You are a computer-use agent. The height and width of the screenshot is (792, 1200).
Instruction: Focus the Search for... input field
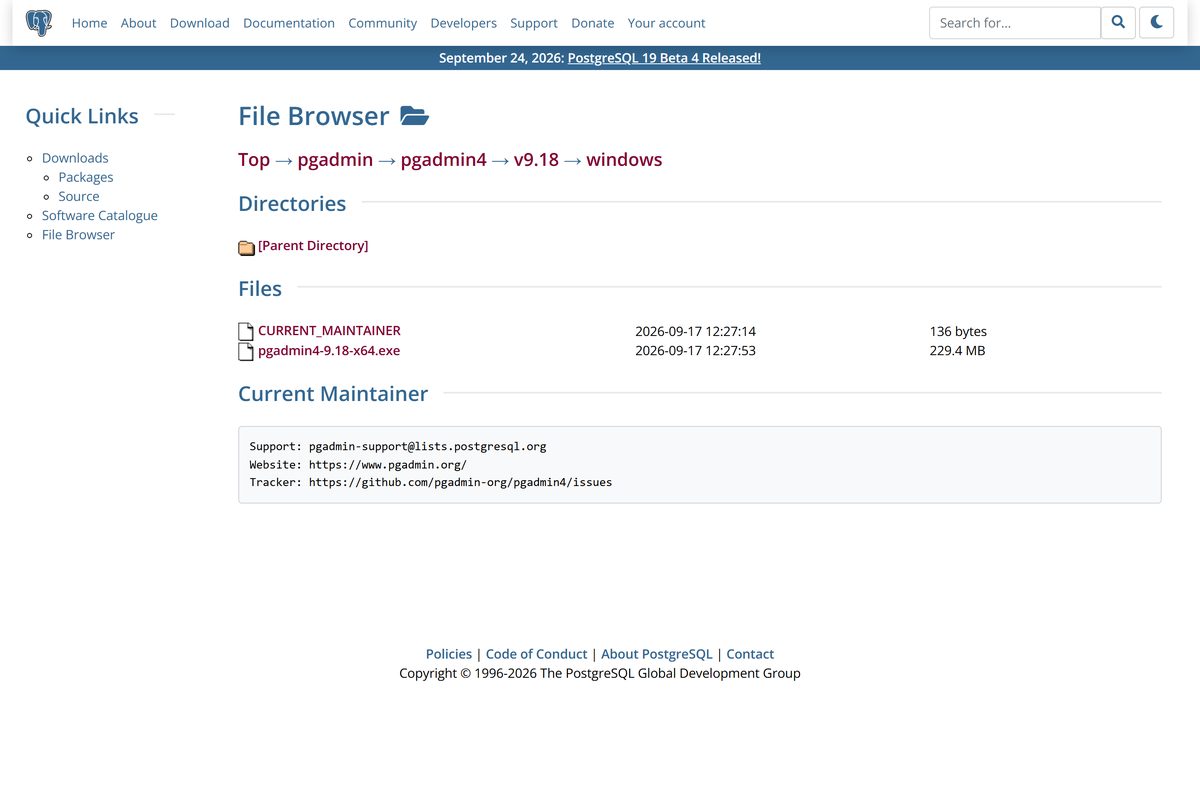click(1015, 23)
